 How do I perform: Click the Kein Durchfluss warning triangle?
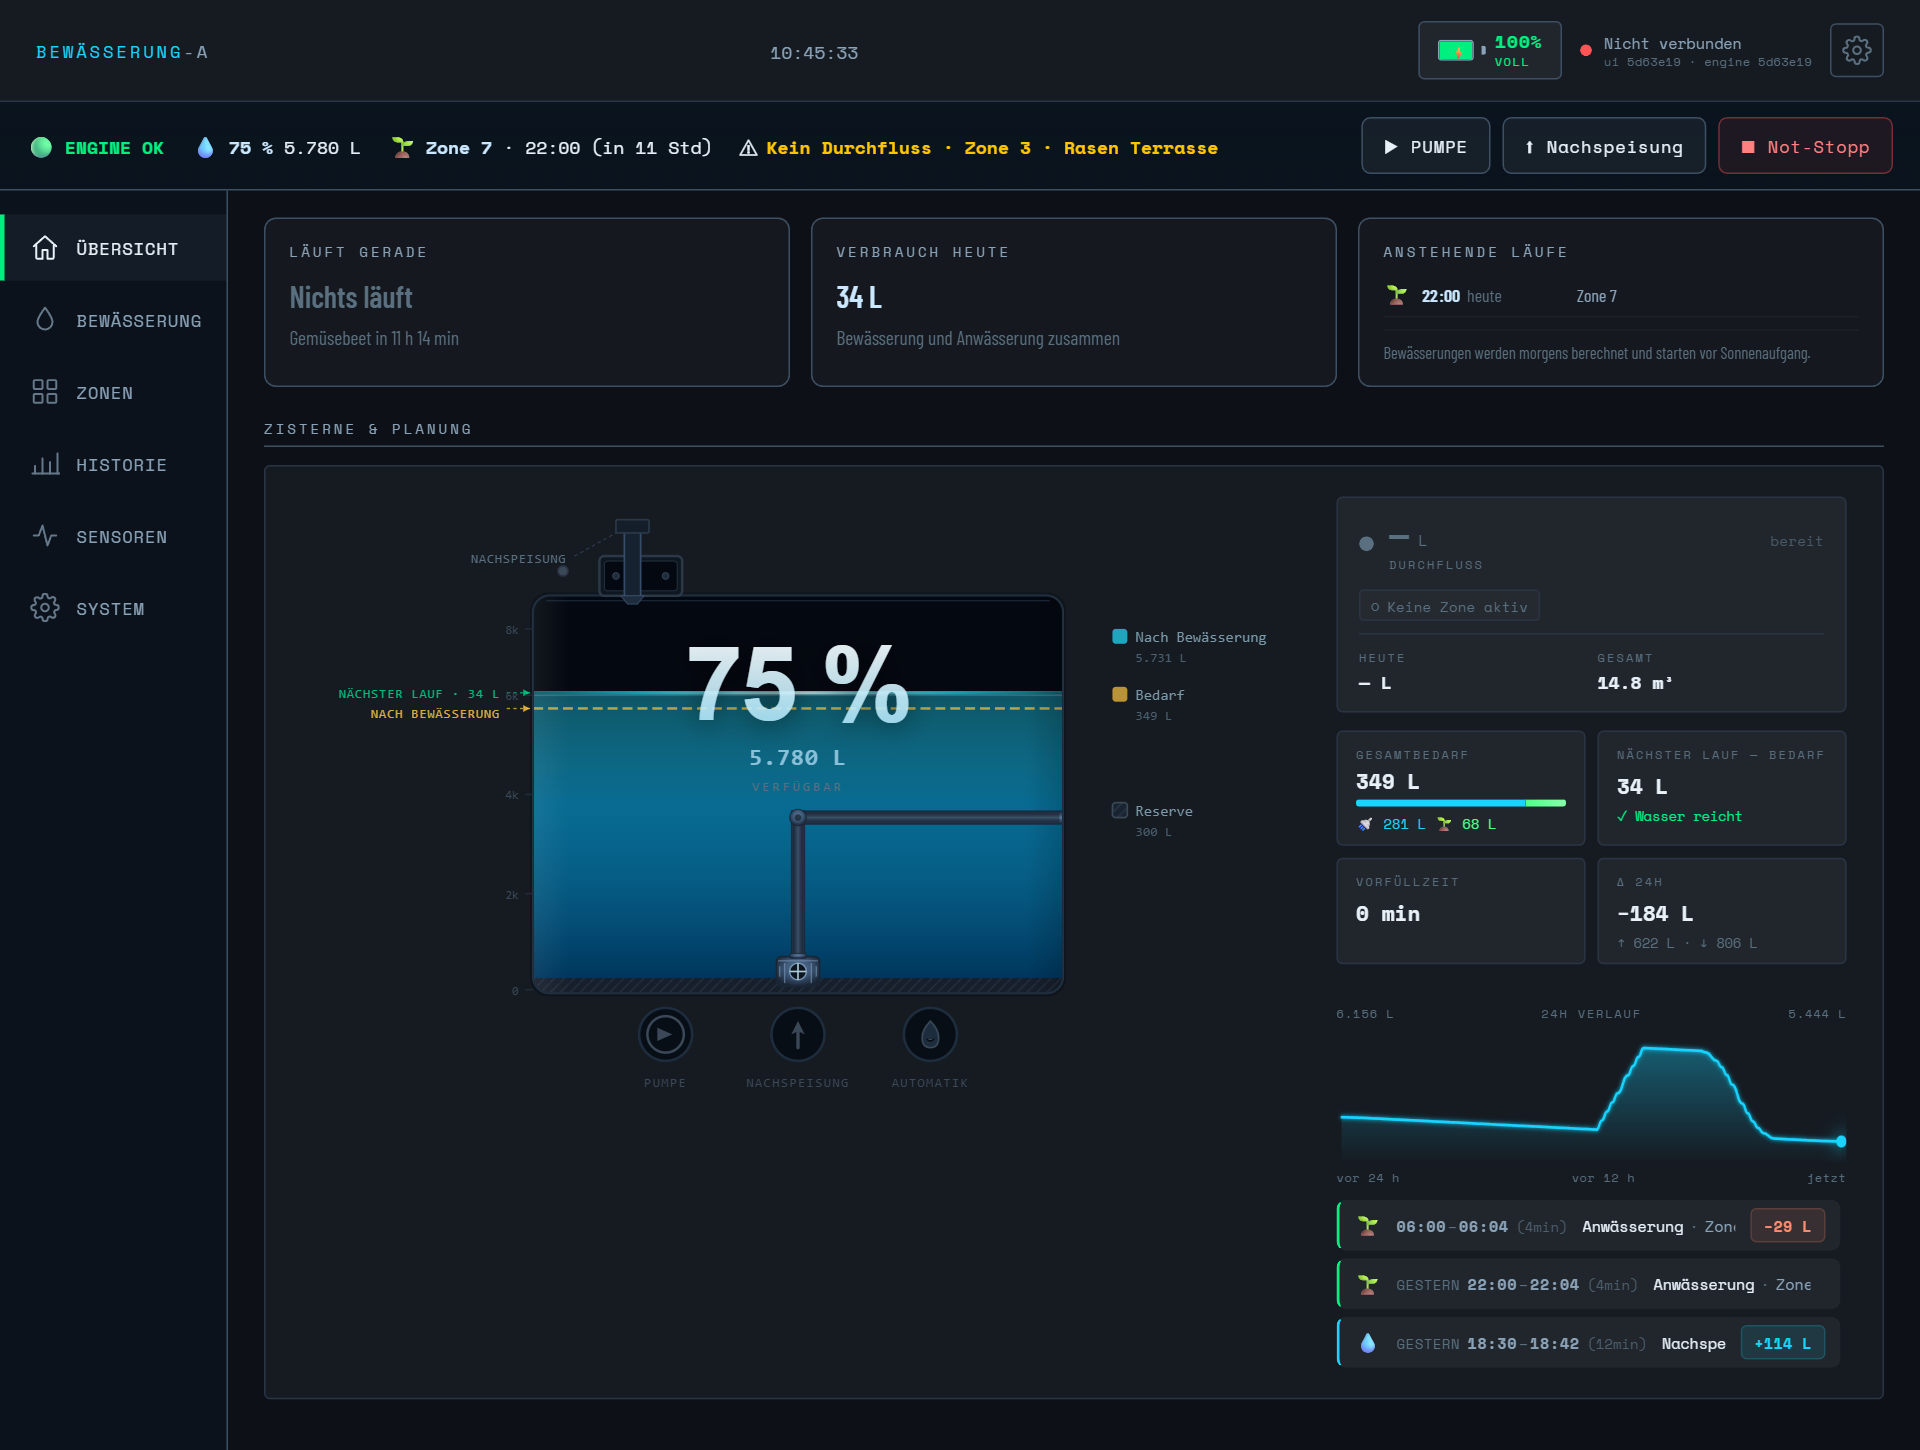(x=748, y=148)
